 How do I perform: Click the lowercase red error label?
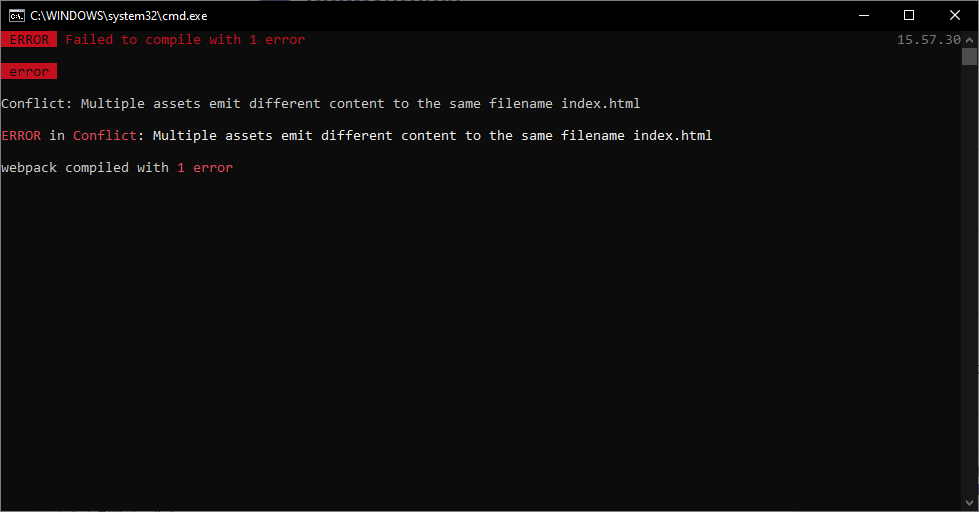[29, 72]
